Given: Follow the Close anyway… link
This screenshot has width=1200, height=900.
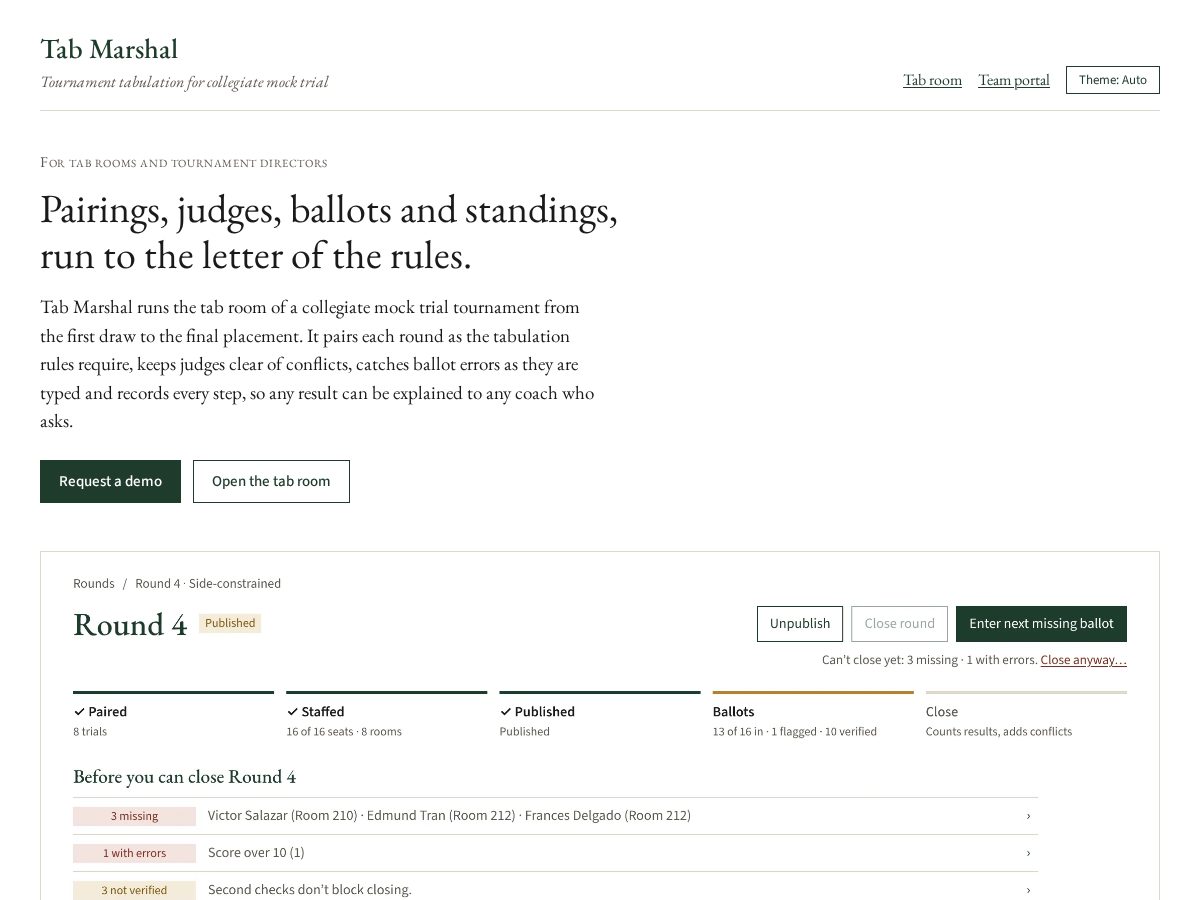Looking at the screenshot, I should point(1084,660).
